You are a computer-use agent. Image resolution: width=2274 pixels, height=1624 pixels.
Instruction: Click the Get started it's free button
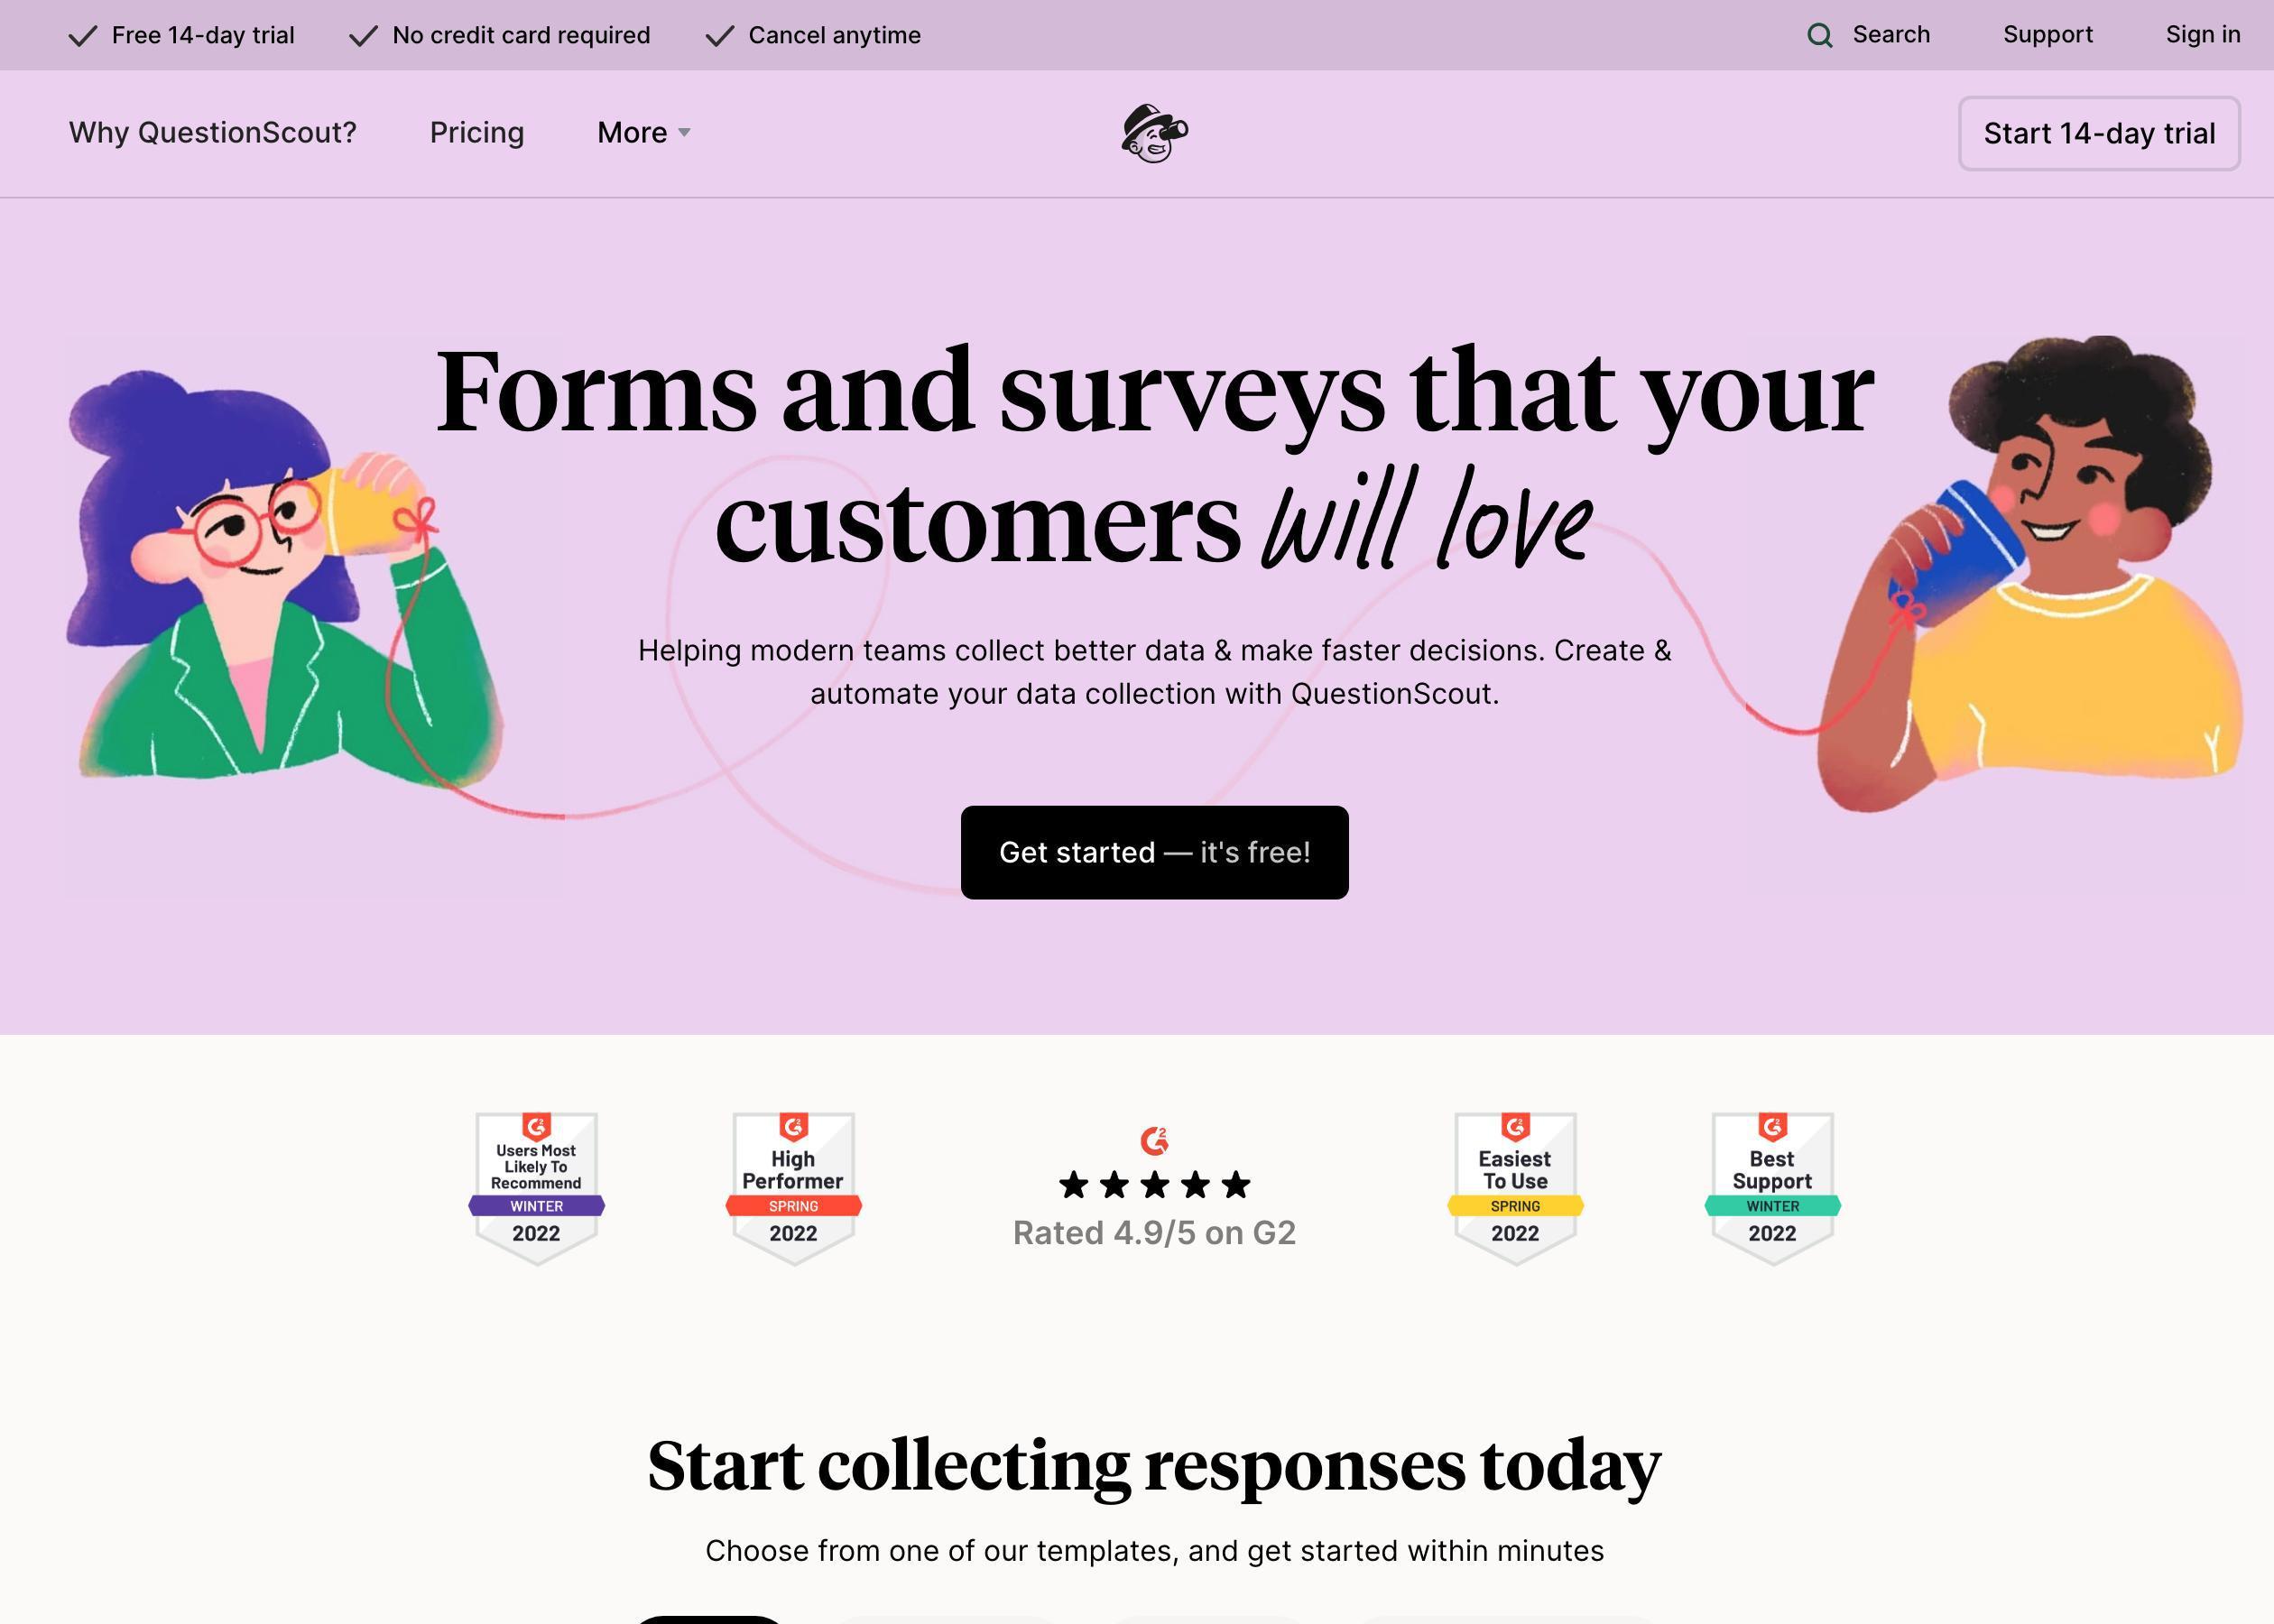click(x=1154, y=851)
